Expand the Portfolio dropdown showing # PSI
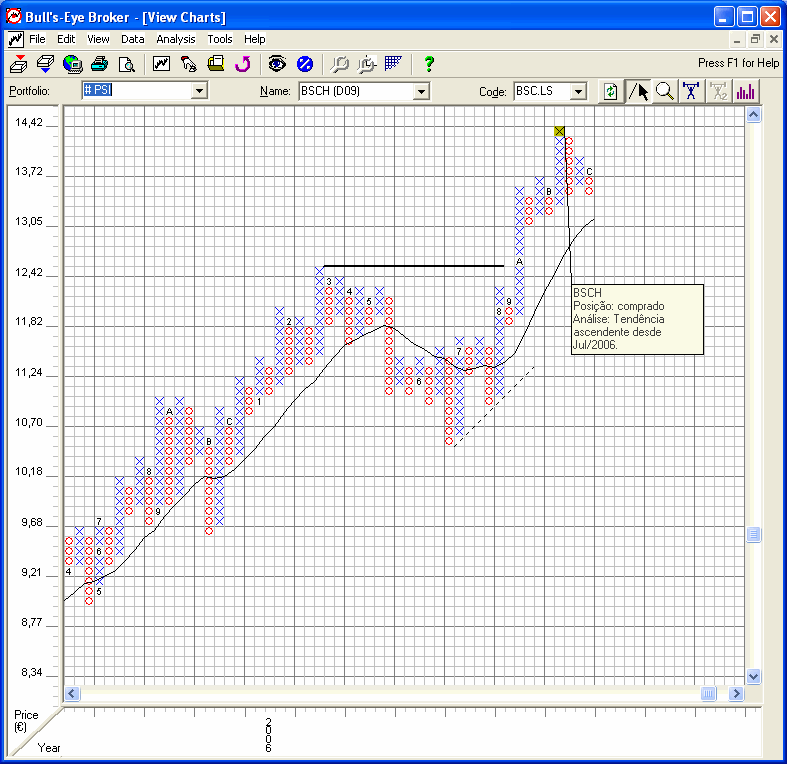Screen dimensions: 787x764 198,91
